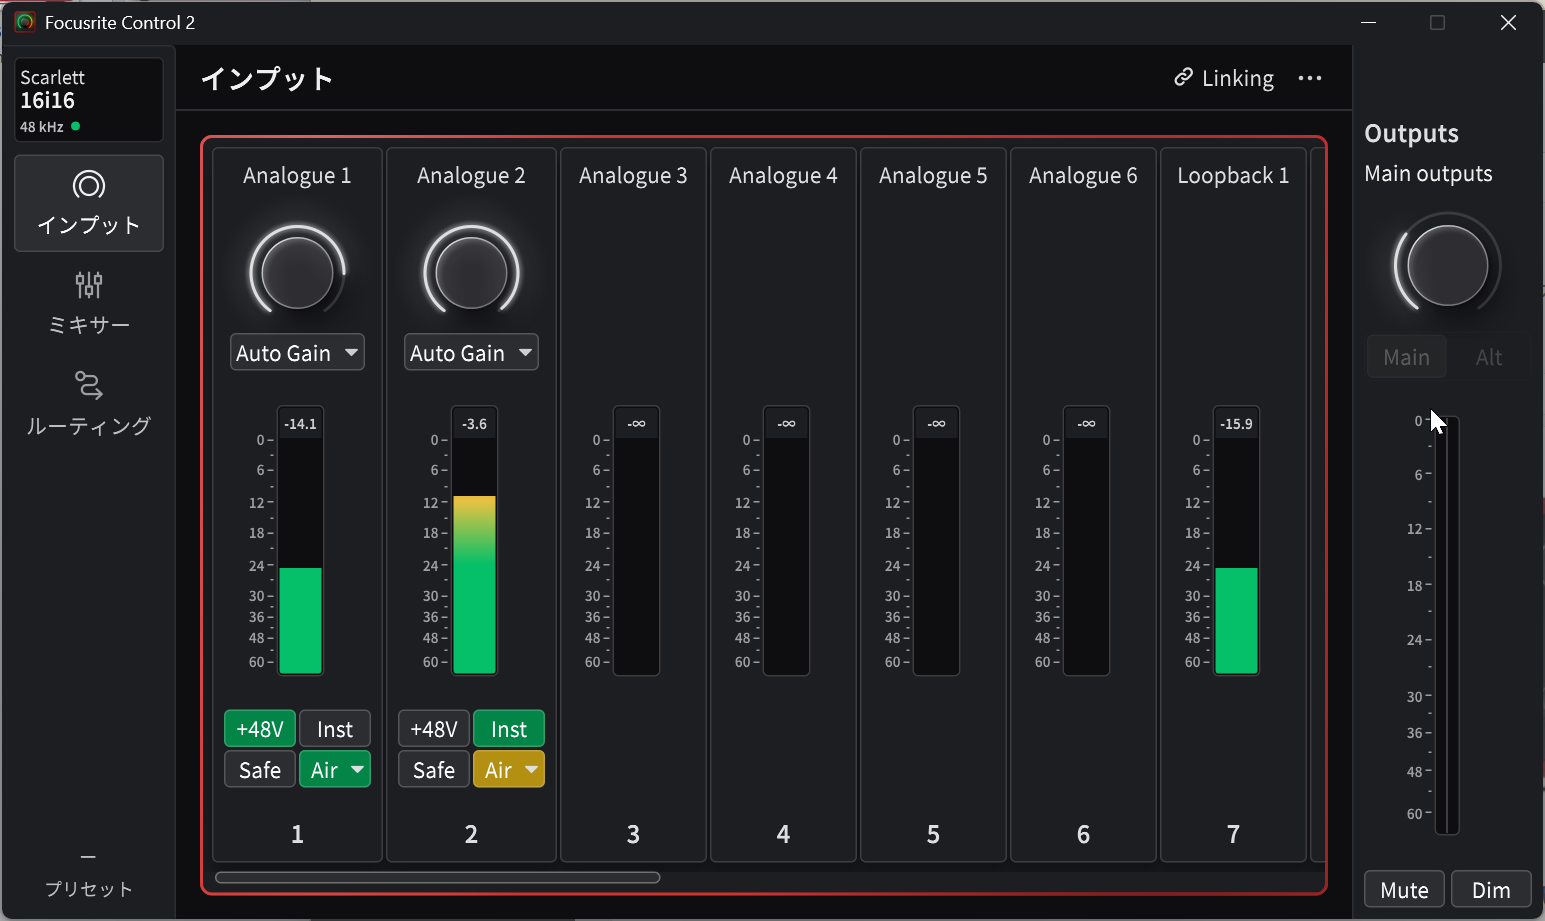Click the Analogue 3 channel name
Viewport: 1545px width, 921px height.
(x=633, y=176)
